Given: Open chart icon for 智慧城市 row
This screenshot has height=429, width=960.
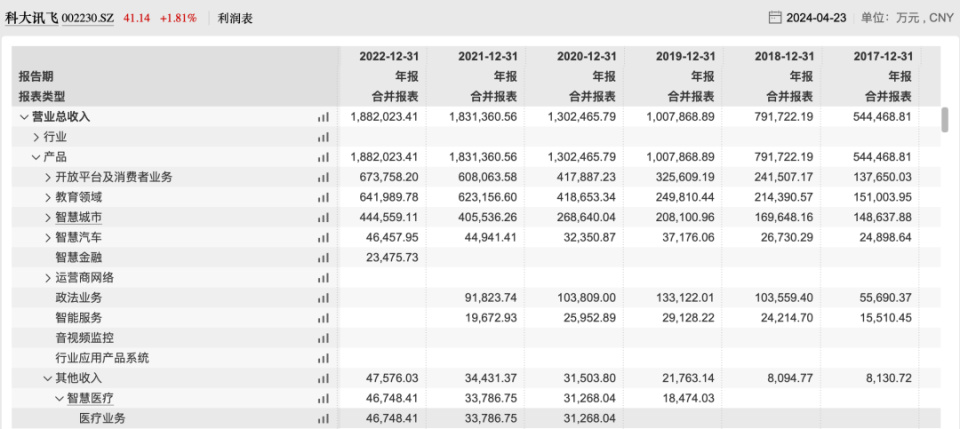Looking at the screenshot, I should 323,218.
